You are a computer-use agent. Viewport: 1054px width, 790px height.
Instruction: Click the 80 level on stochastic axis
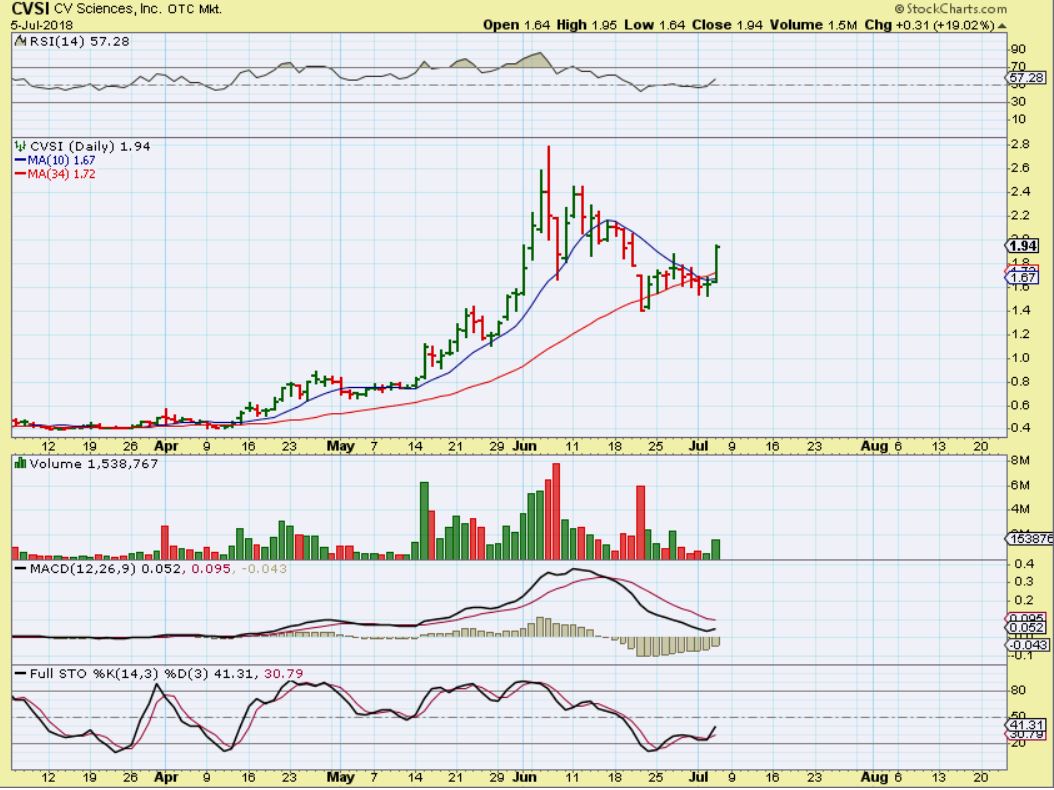(x=1018, y=690)
